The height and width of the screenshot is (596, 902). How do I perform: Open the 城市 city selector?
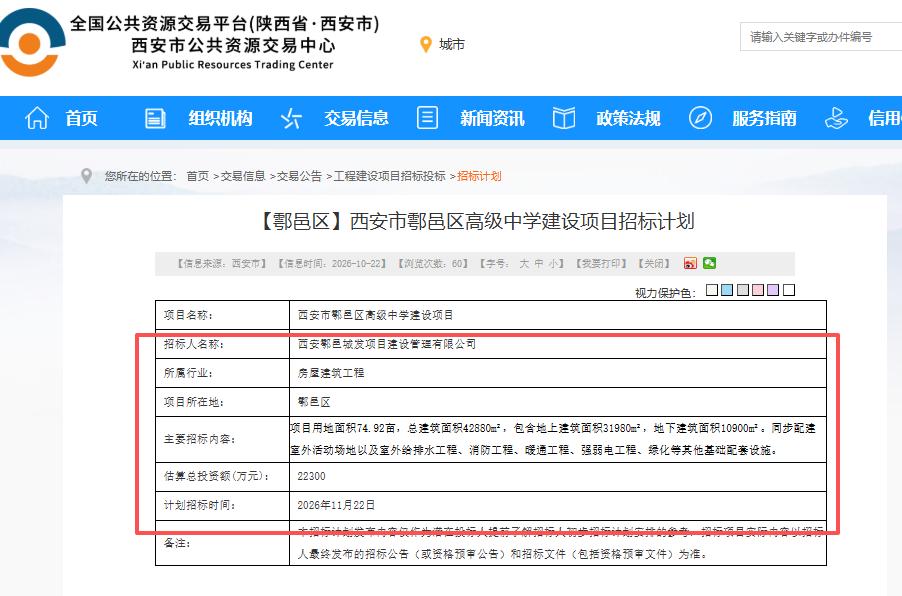[x=452, y=44]
